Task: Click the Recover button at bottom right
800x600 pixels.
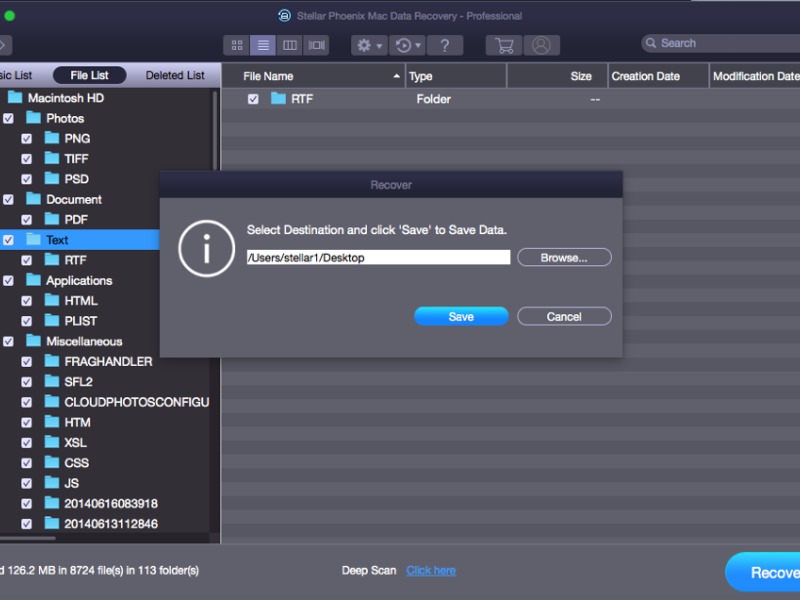Action: click(x=763, y=572)
